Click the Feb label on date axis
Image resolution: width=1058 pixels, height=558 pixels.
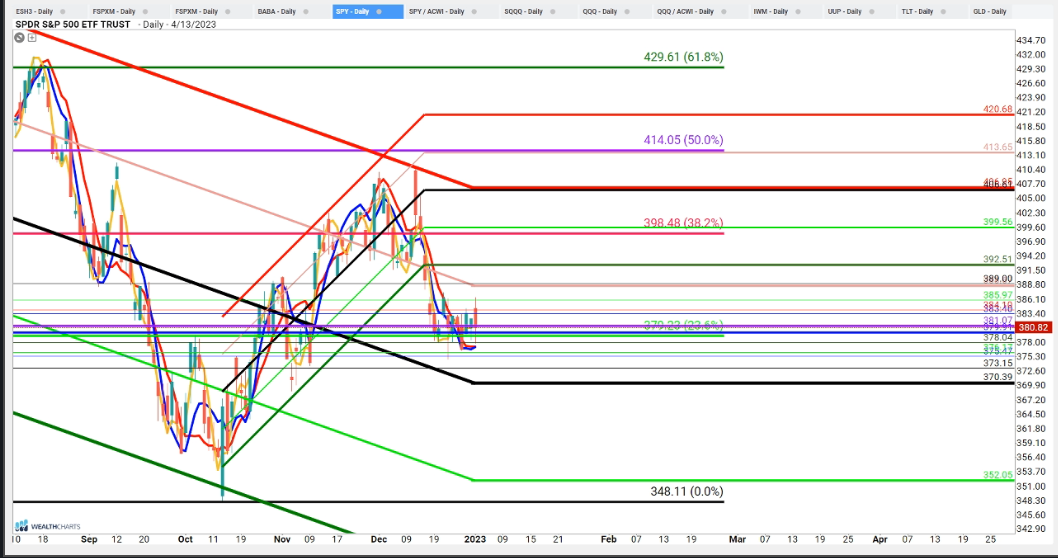[609, 539]
